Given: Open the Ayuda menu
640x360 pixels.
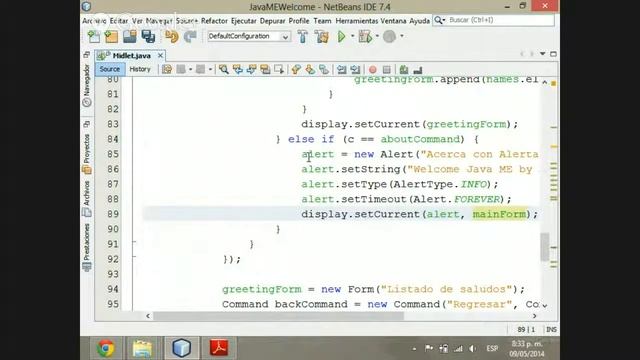Looking at the screenshot, I should (420, 21).
